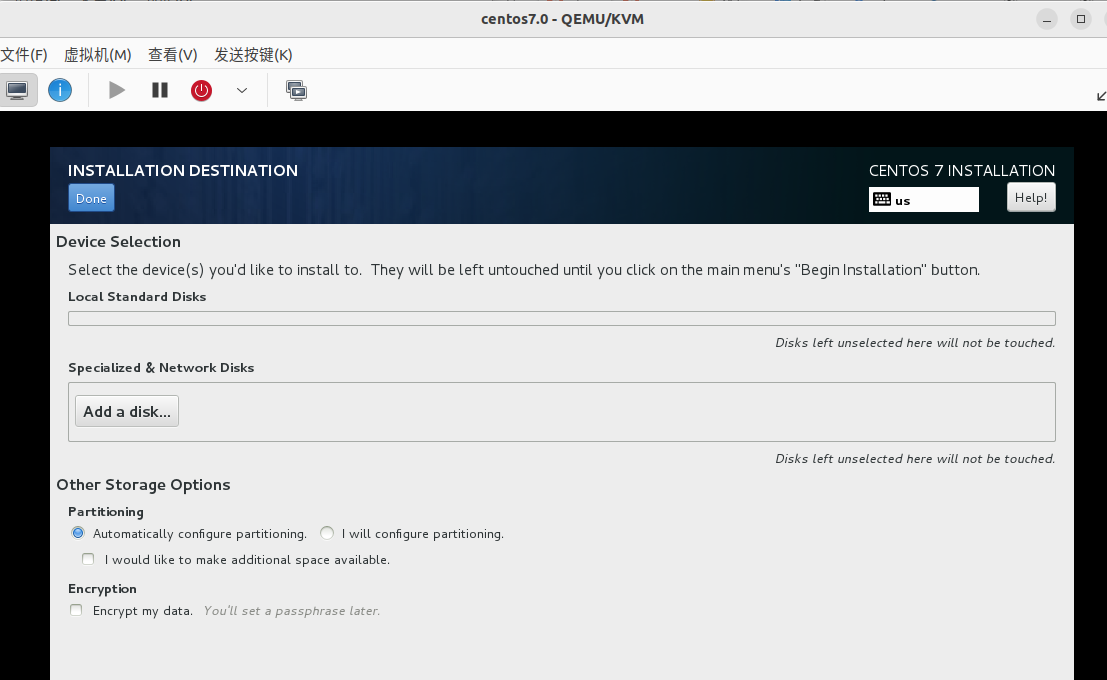Click the CENTOS 7 INSTALLATION label
The height and width of the screenshot is (680, 1107).
point(962,170)
